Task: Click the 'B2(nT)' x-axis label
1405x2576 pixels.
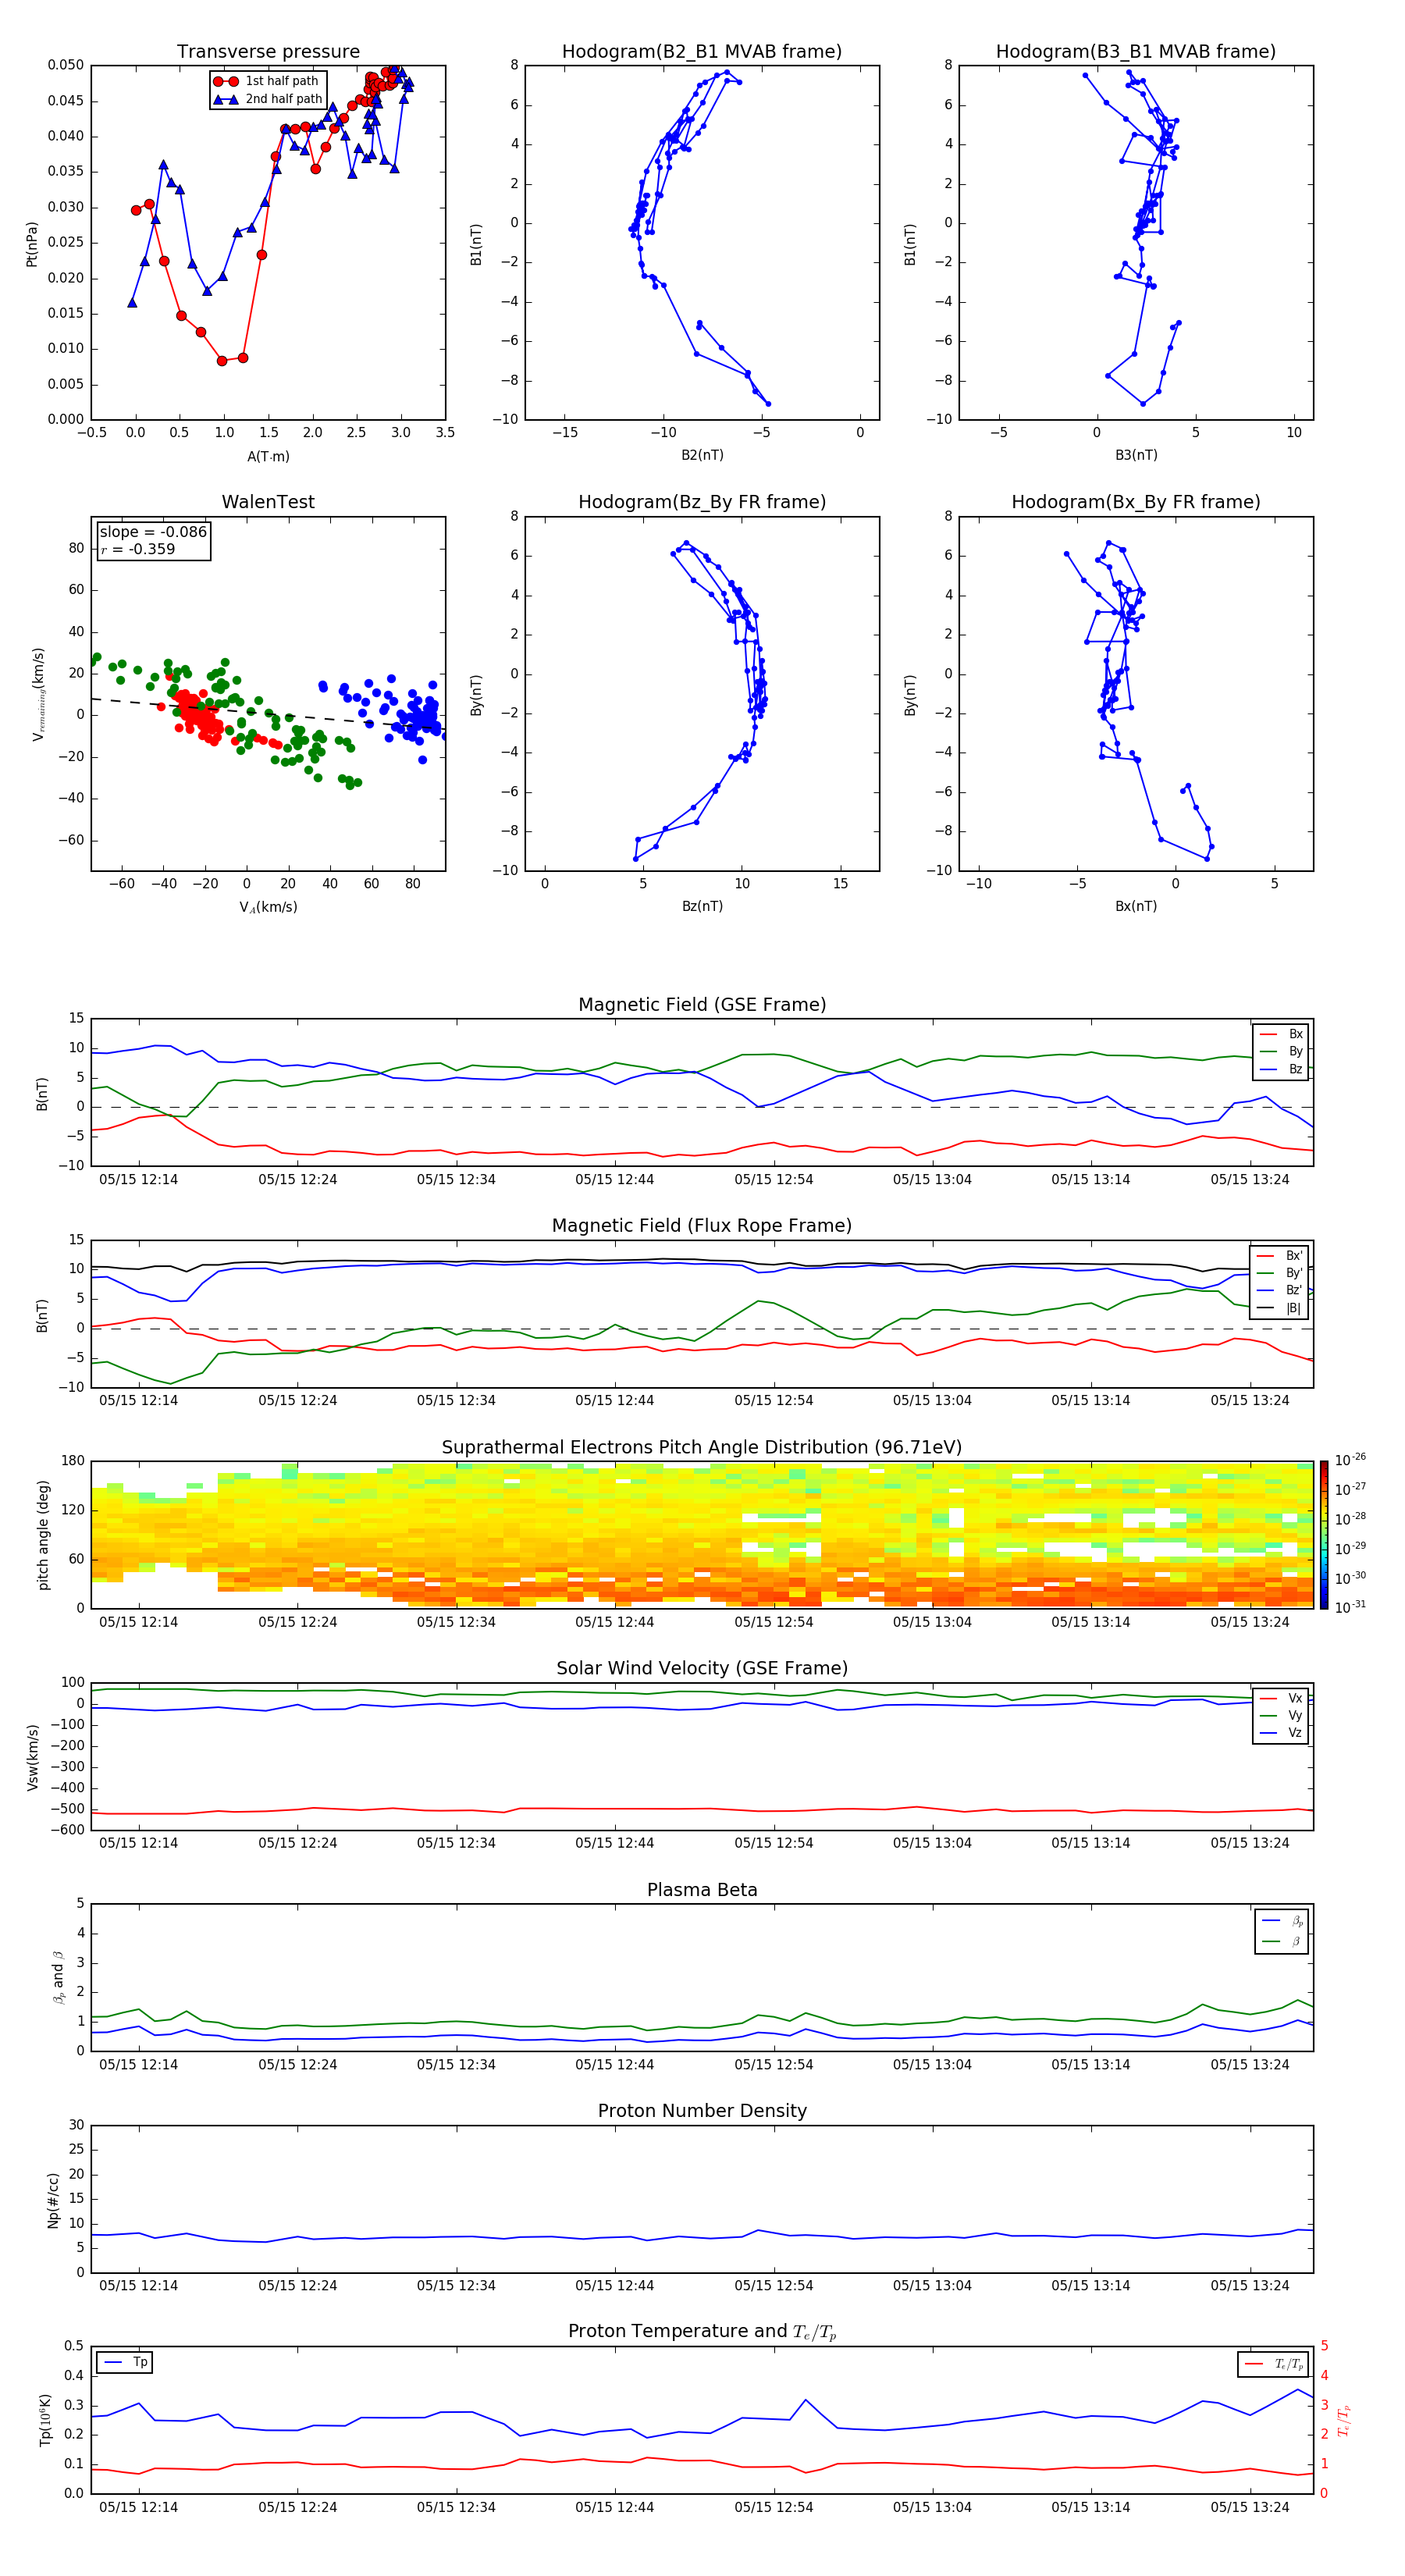Action: [x=702, y=455]
